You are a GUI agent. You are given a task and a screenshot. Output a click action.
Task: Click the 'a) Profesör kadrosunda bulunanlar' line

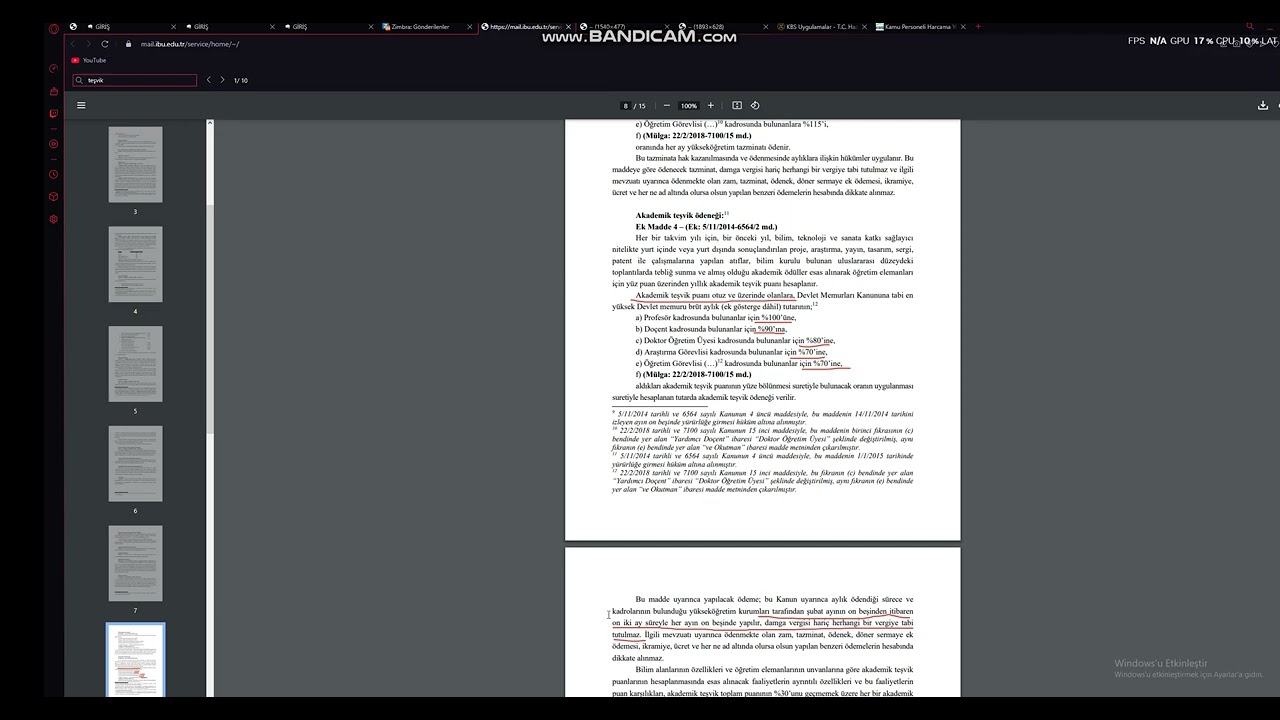click(715, 318)
